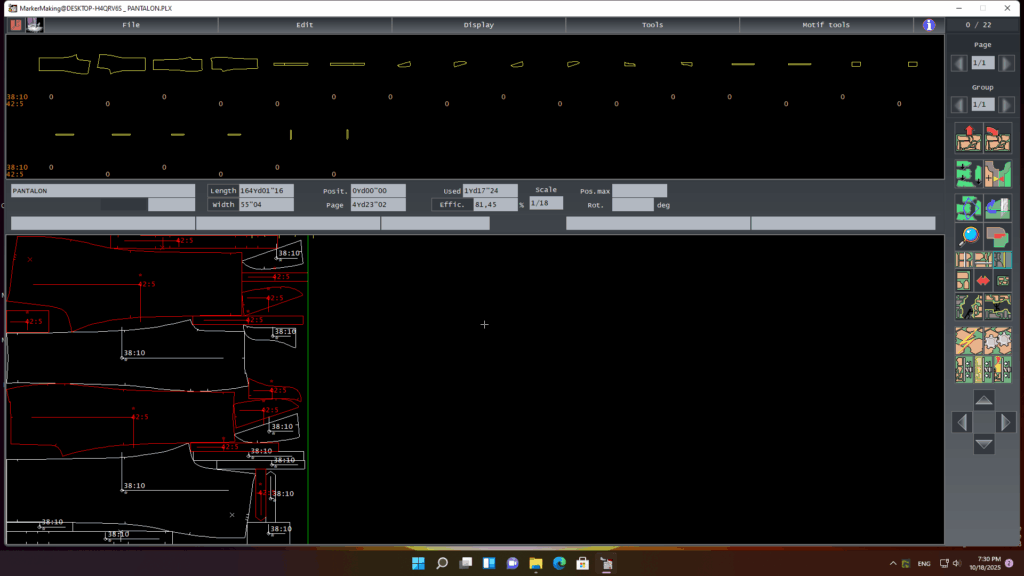Click the red square icon beside File menu

[16, 25]
